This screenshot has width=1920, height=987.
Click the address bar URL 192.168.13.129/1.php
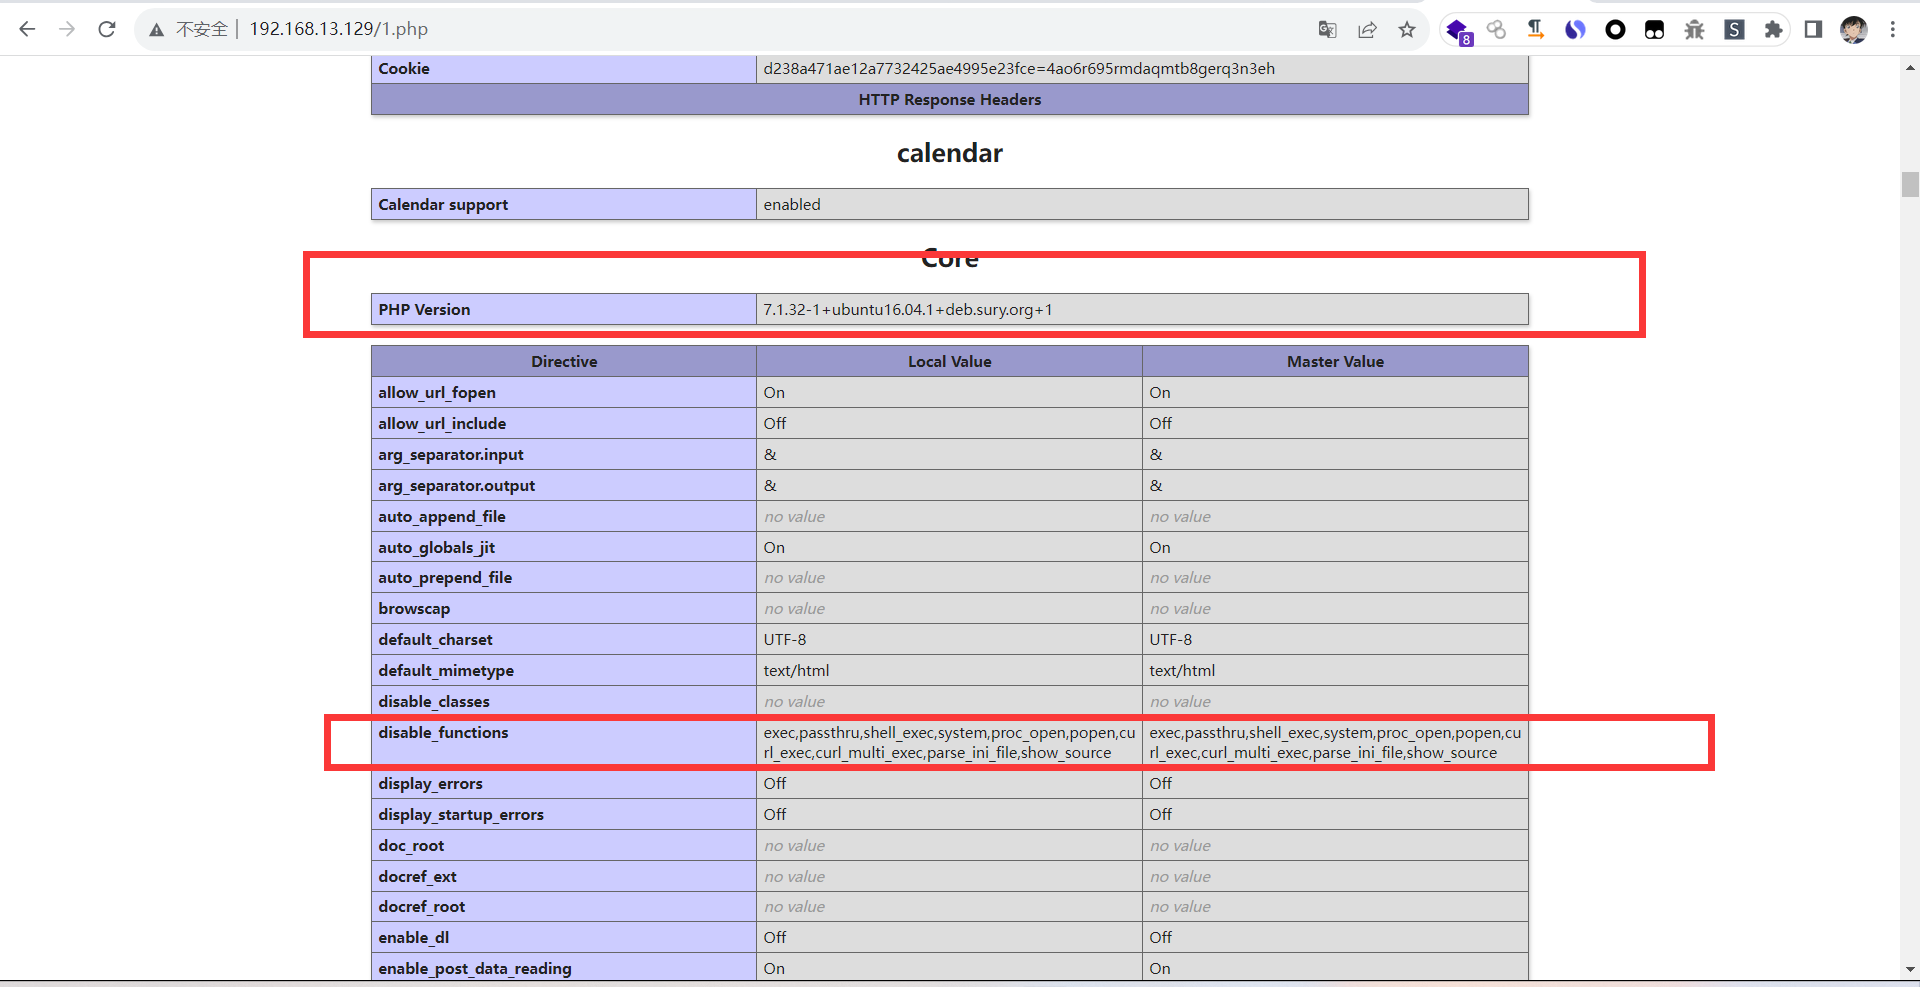click(338, 29)
